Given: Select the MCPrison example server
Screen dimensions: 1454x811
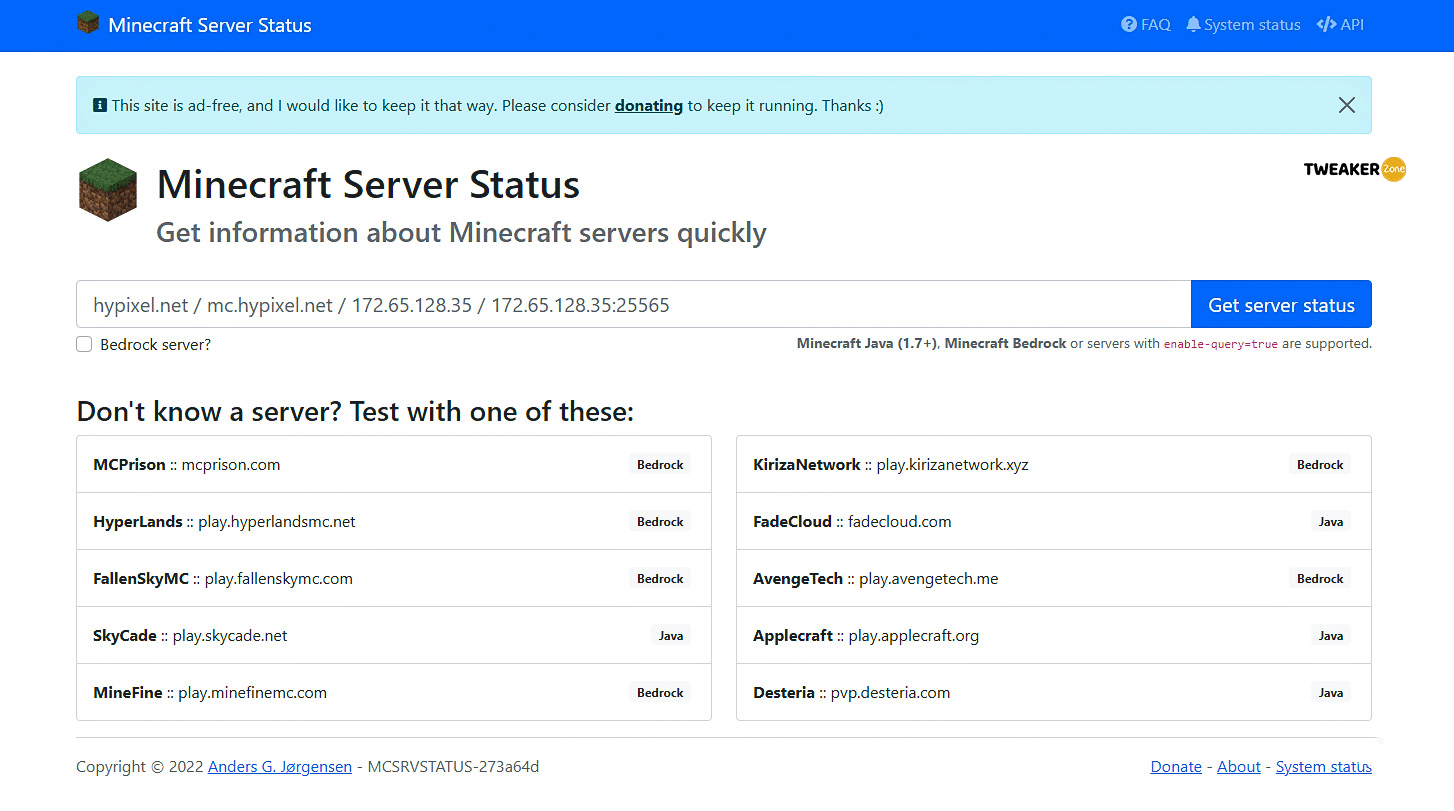Looking at the screenshot, I should click(x=393, y=464).
